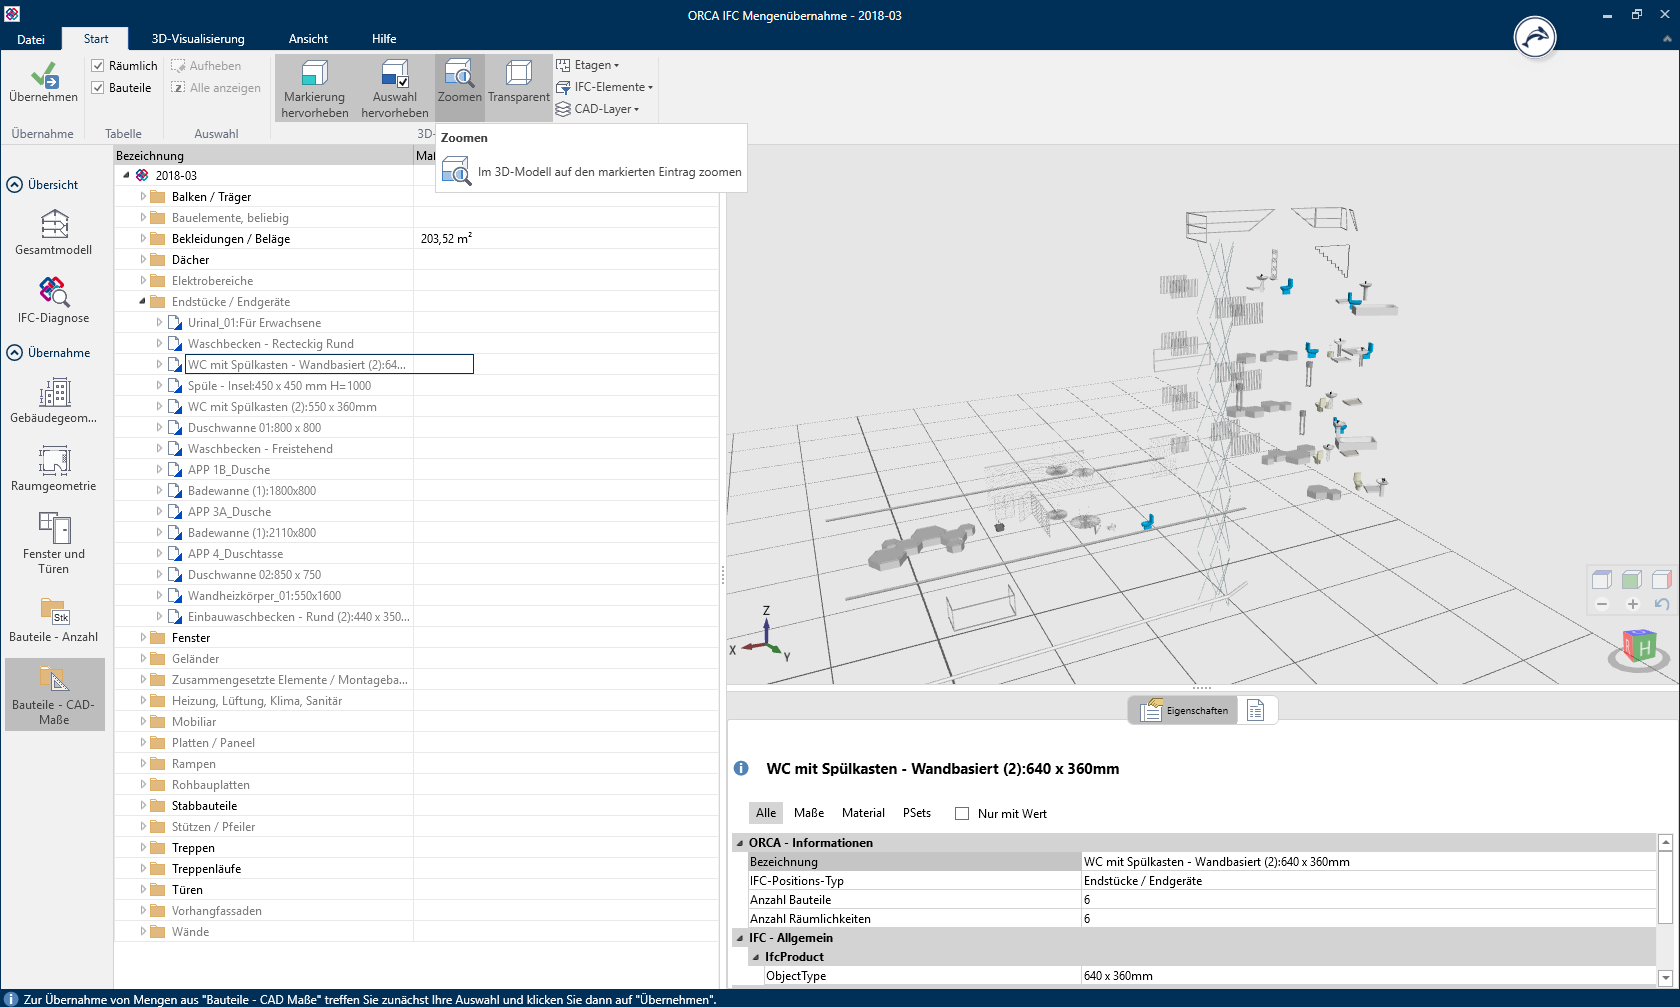Select Spüle - Insel:450 x 450 mm row
The height and width of the screenshot is (1007, 1680).
[279, 386]
